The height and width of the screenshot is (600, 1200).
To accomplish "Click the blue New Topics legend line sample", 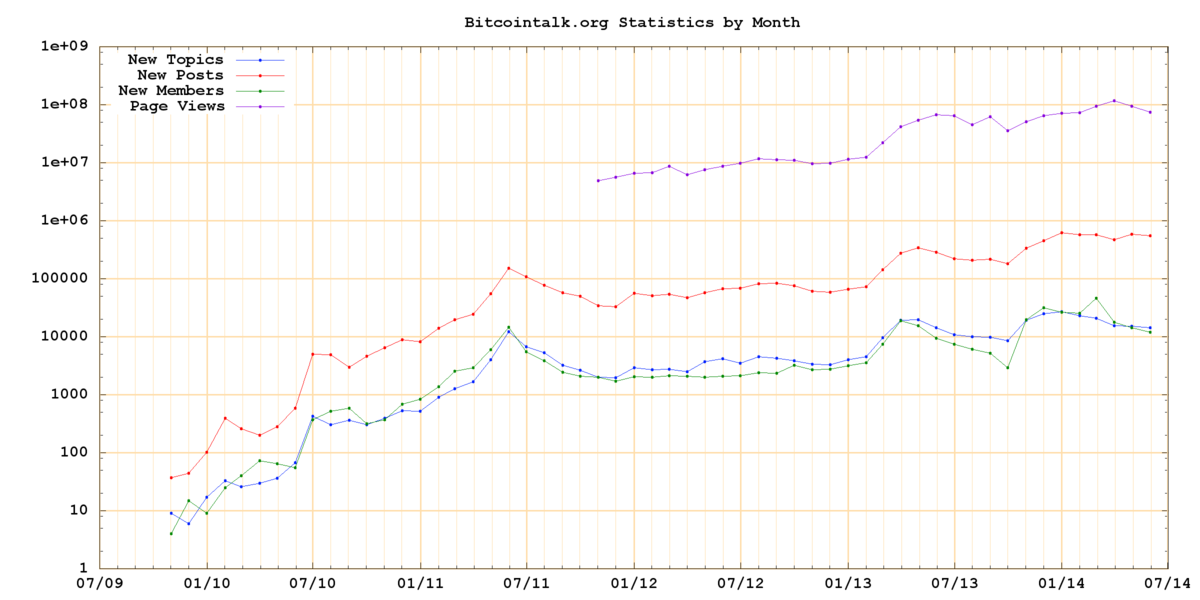I will 260,60.
